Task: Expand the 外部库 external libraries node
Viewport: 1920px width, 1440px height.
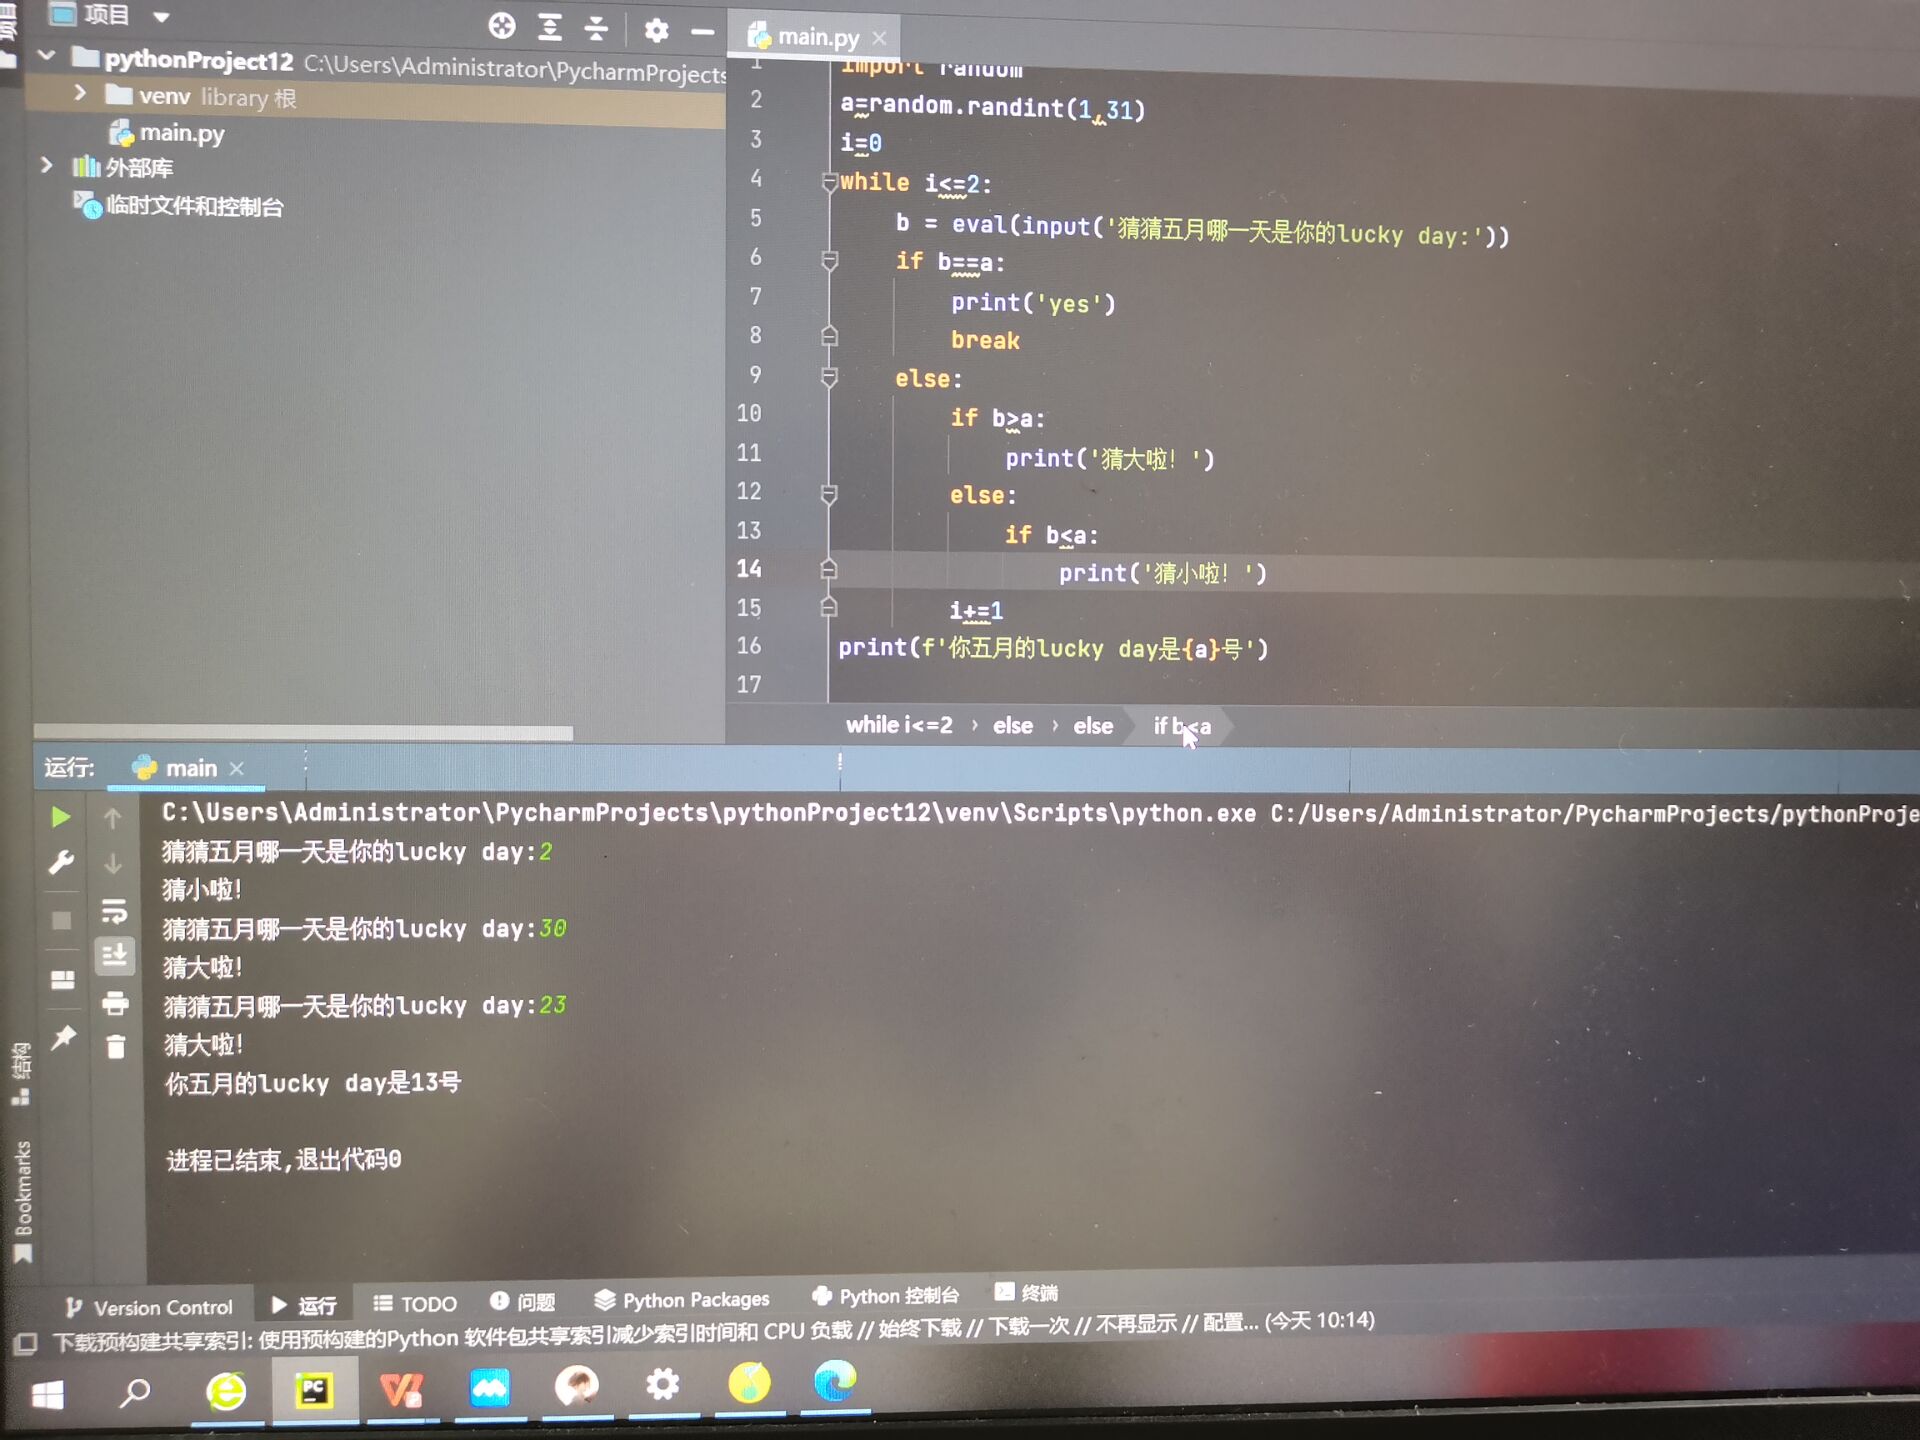Action: coord(46,165)
